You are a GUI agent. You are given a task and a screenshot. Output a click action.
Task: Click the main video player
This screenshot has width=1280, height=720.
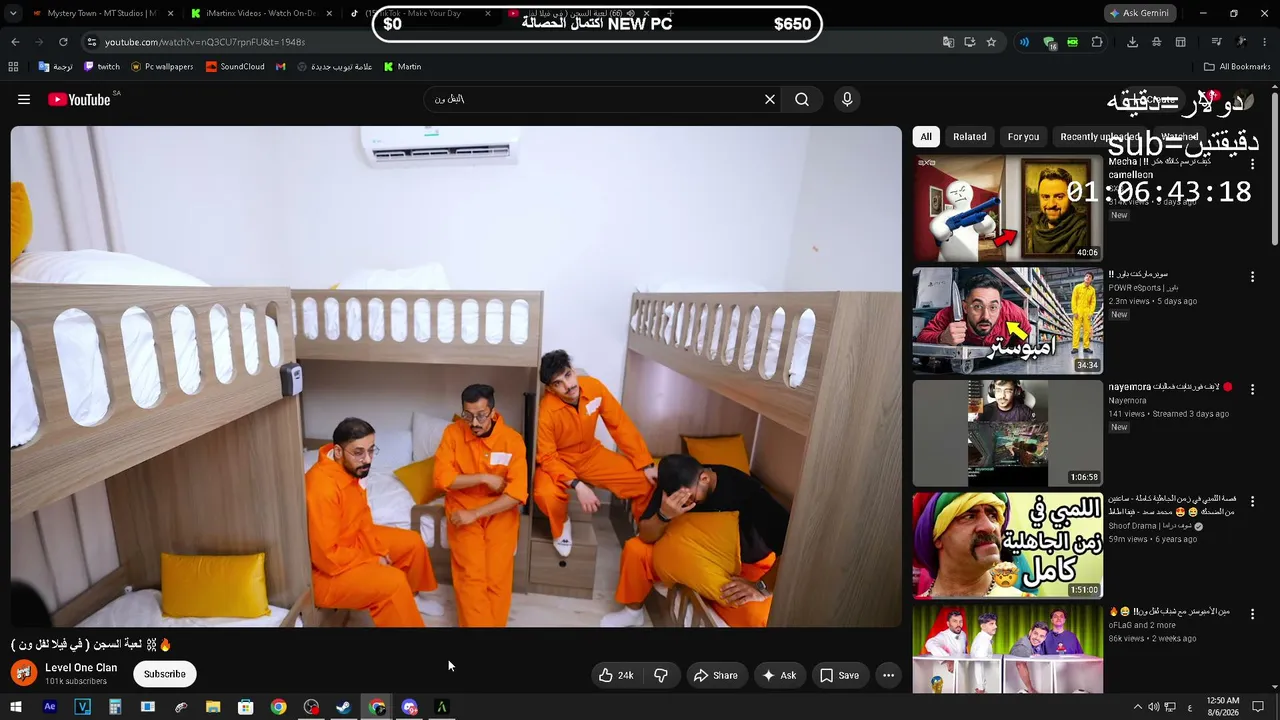[456, 376]
